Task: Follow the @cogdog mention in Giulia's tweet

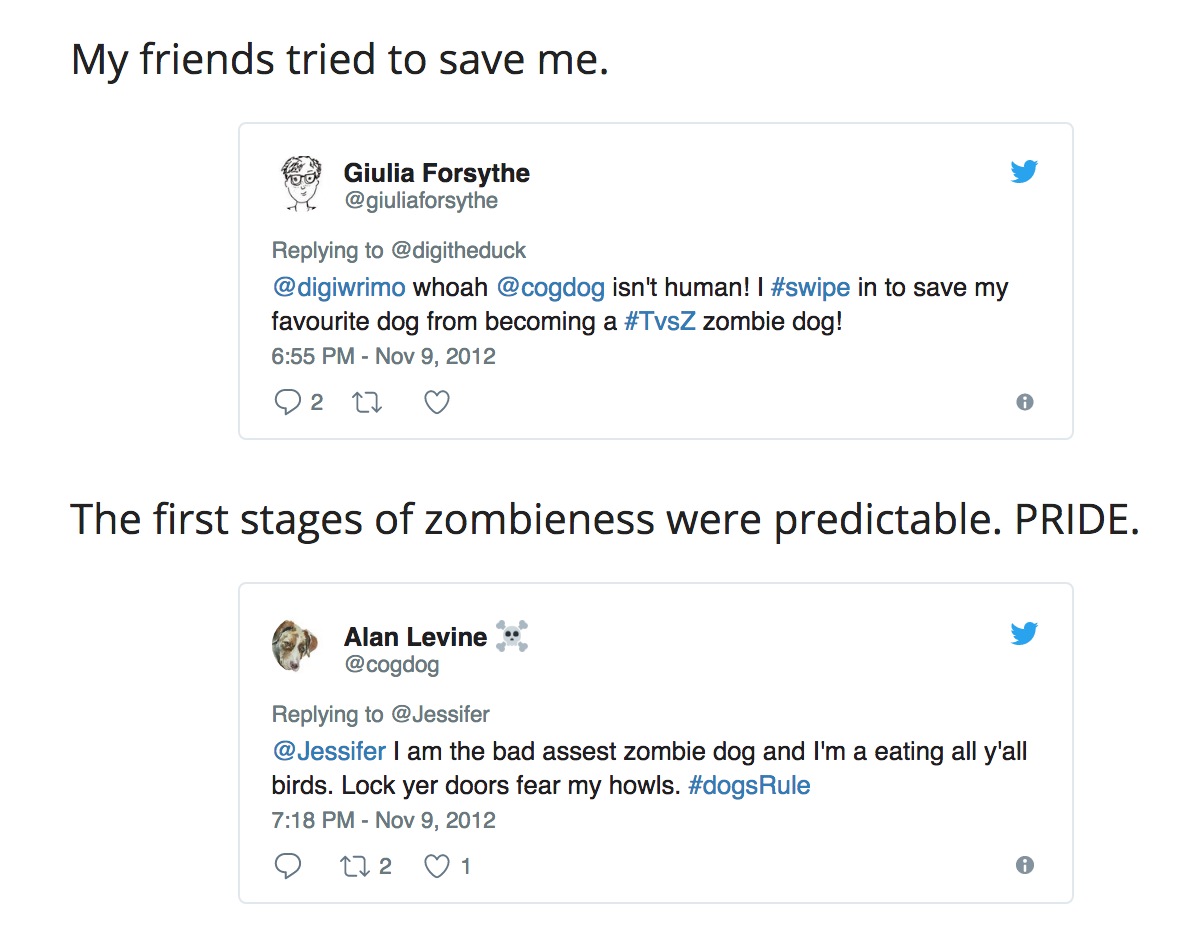Action: tap(551, 288)
